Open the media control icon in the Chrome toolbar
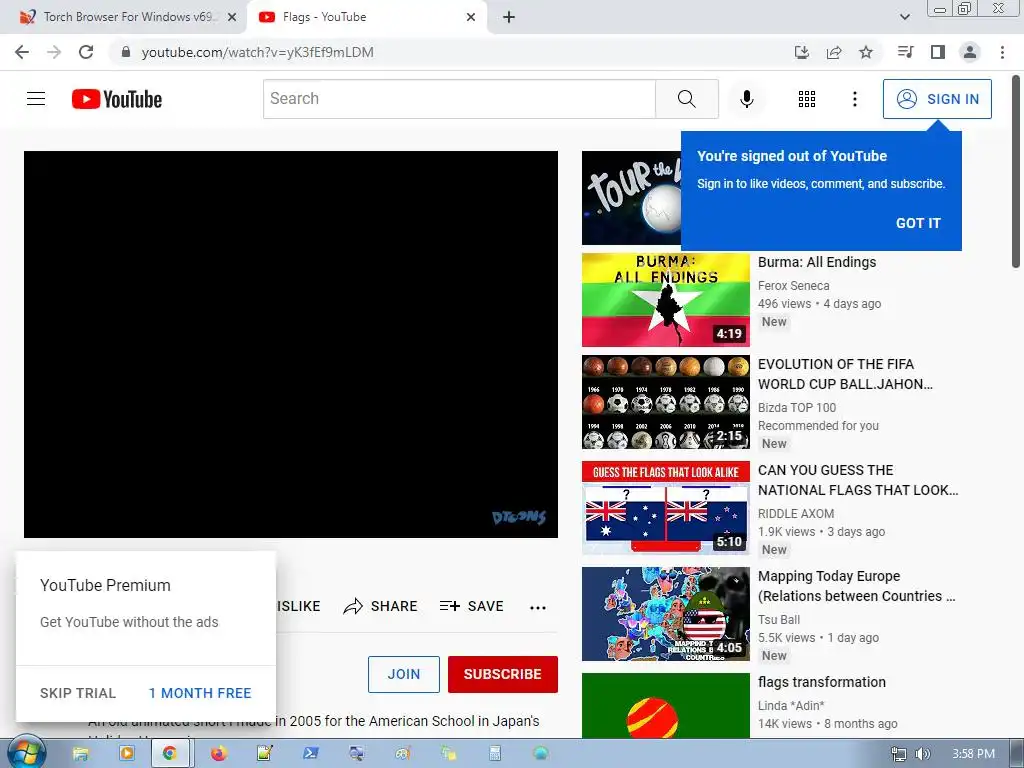The image size is (1024, 768). point(905,52)
